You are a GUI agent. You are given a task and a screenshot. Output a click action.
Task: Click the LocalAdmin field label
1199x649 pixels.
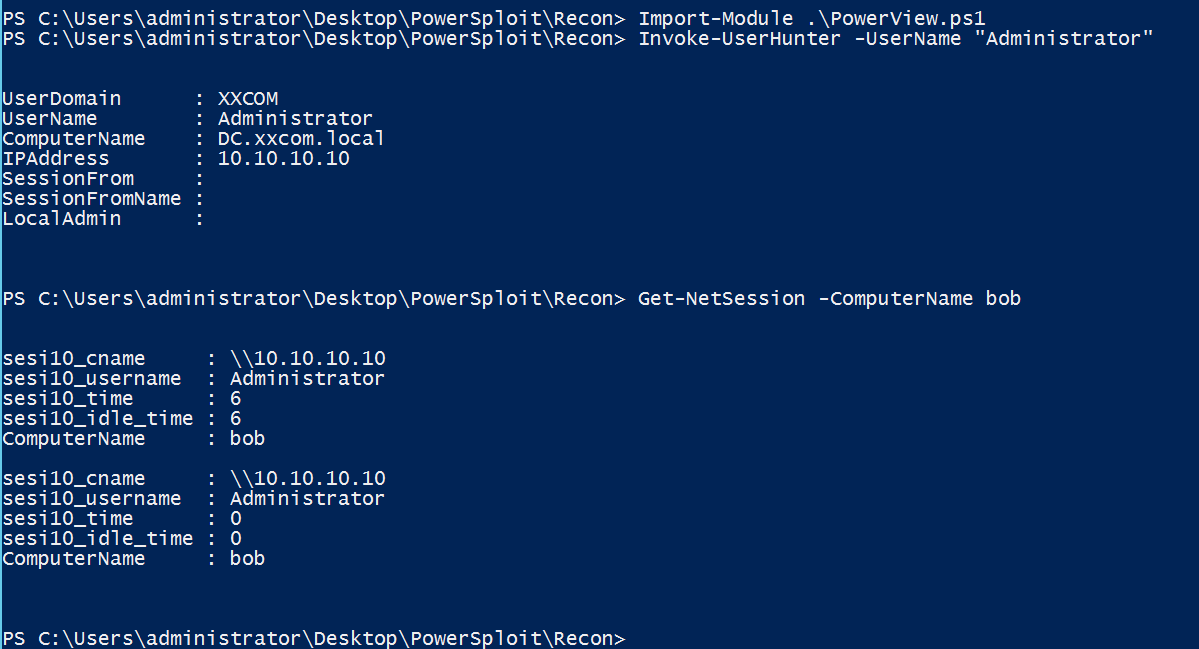click(62, 218)
